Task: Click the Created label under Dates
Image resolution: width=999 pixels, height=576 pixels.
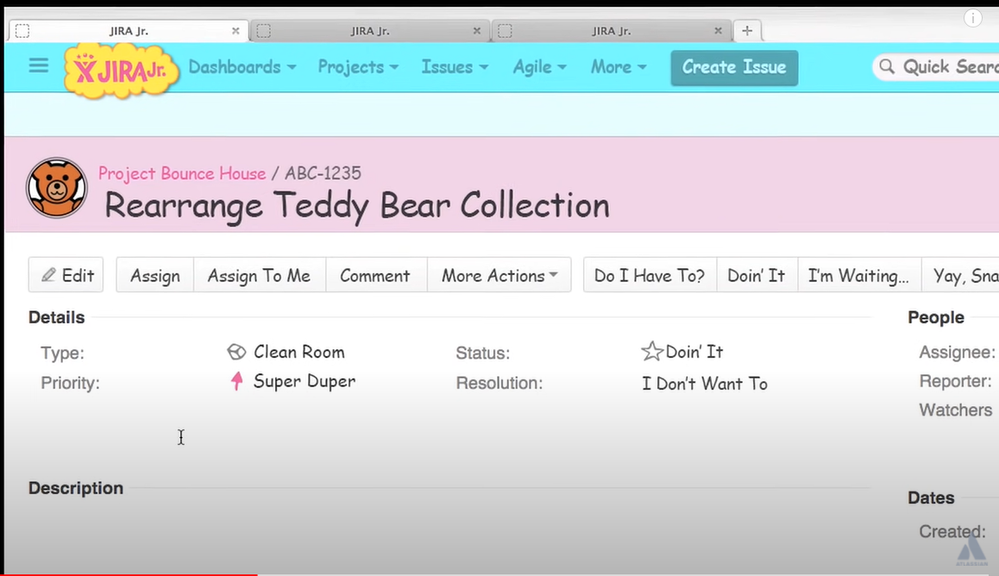Action: pyautogui.click(x=952, y=531)
